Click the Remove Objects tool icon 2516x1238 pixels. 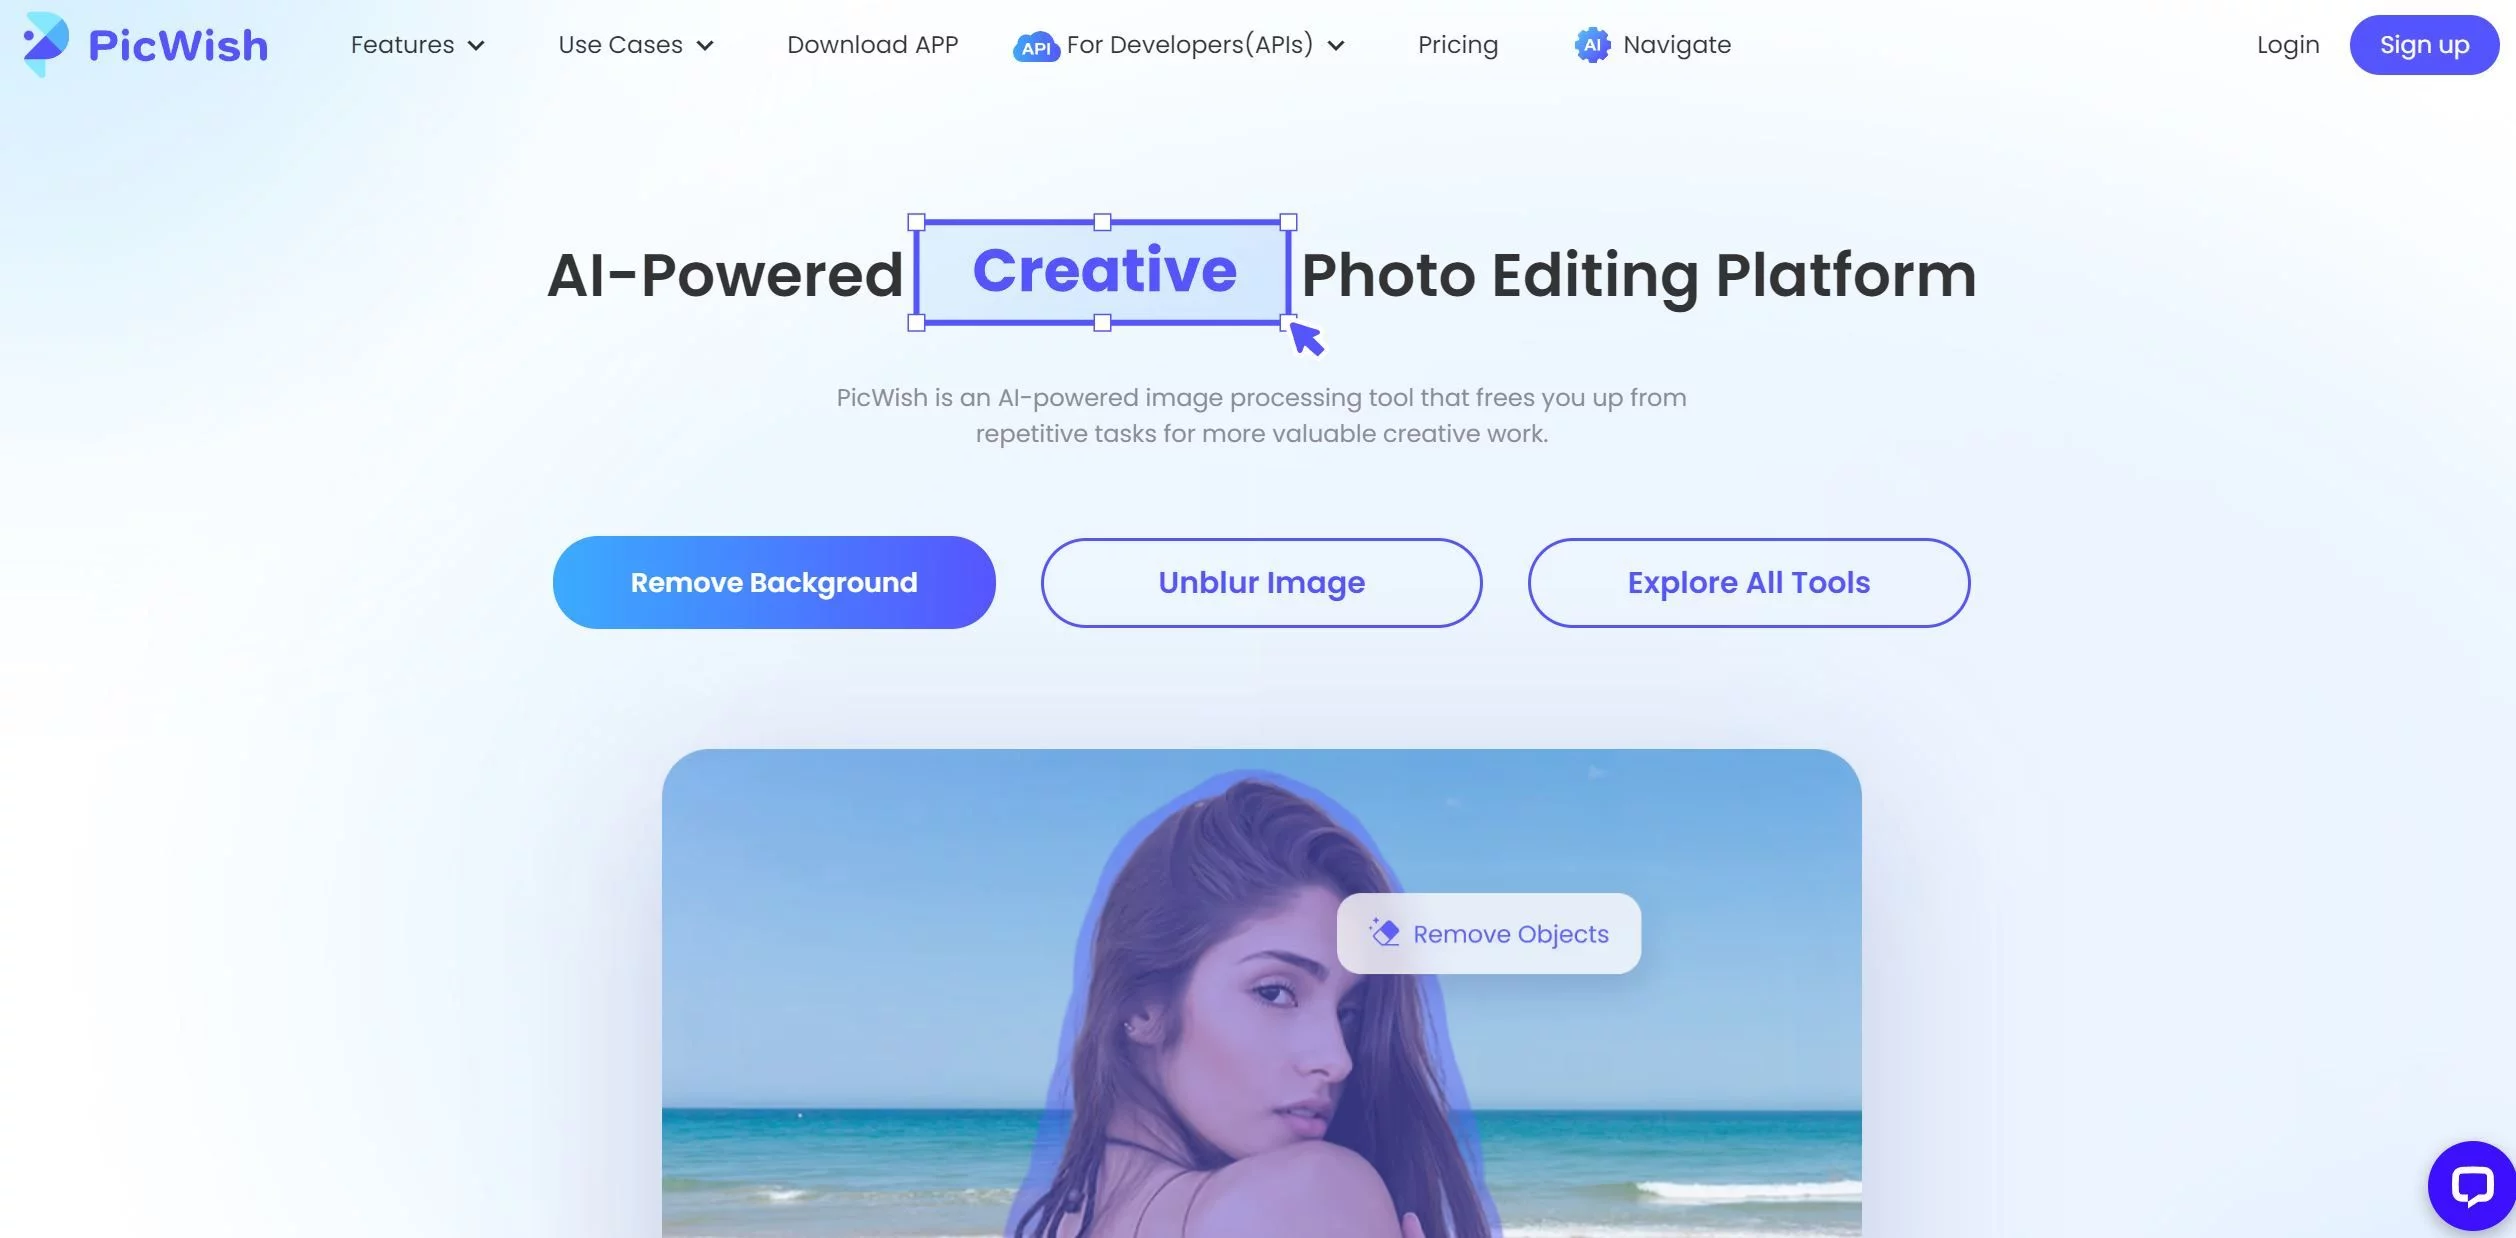[1382, 932]
